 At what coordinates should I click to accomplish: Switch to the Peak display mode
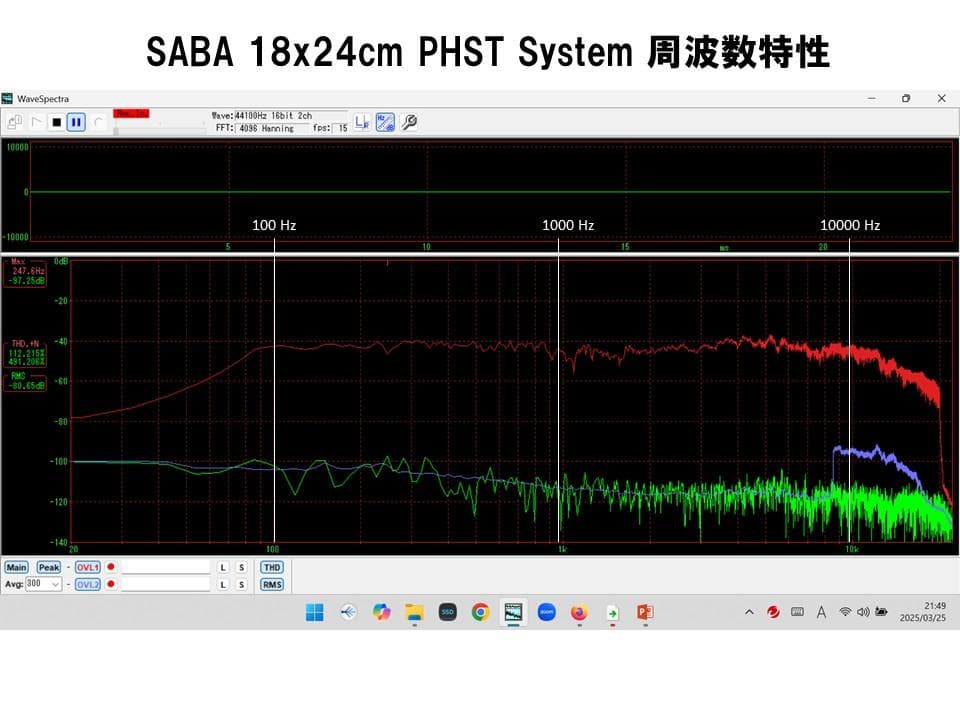tap(47, 567)
